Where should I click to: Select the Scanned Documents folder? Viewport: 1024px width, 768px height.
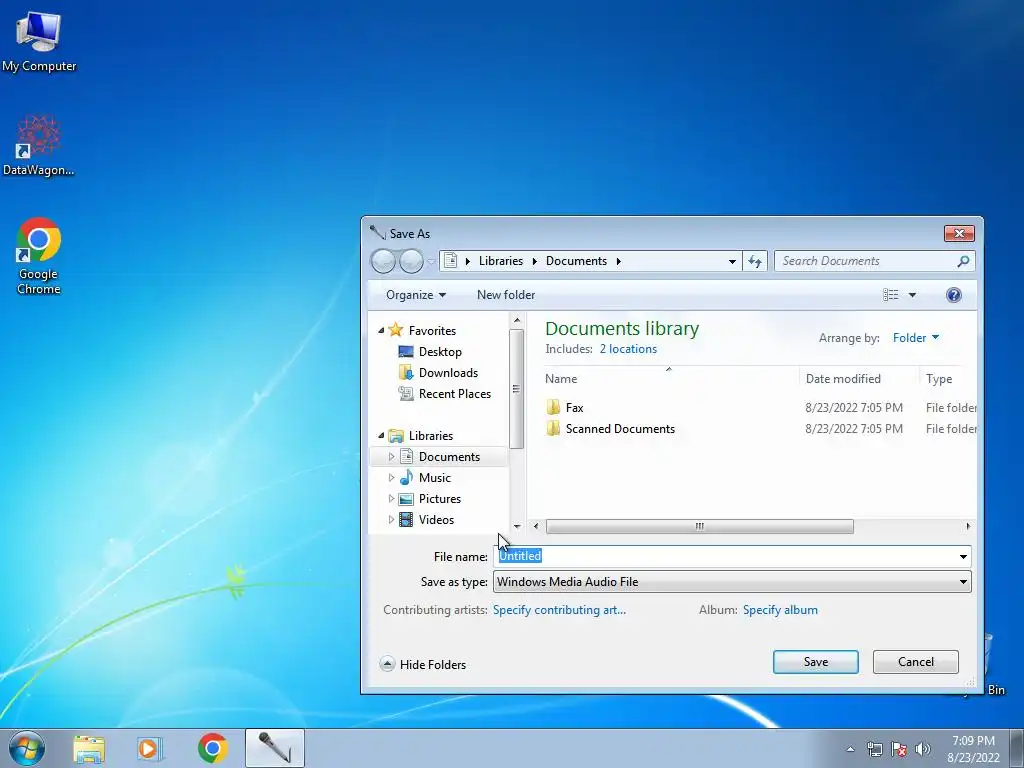pos(611,429)
